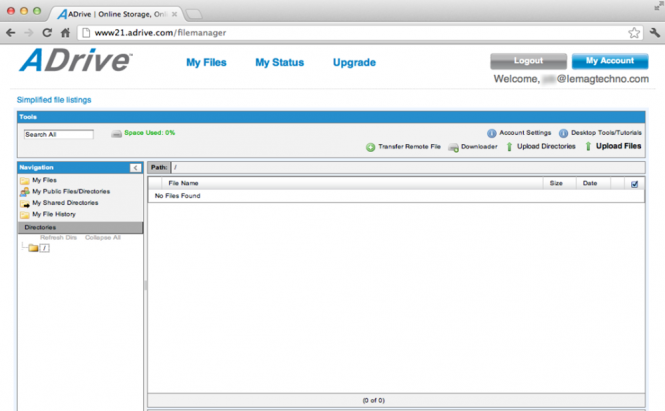Image resolution: width=665 pixels, height=411 pixels.
Task: Select My Public Files/Directories in Navigation
Action: pos(71,192)
